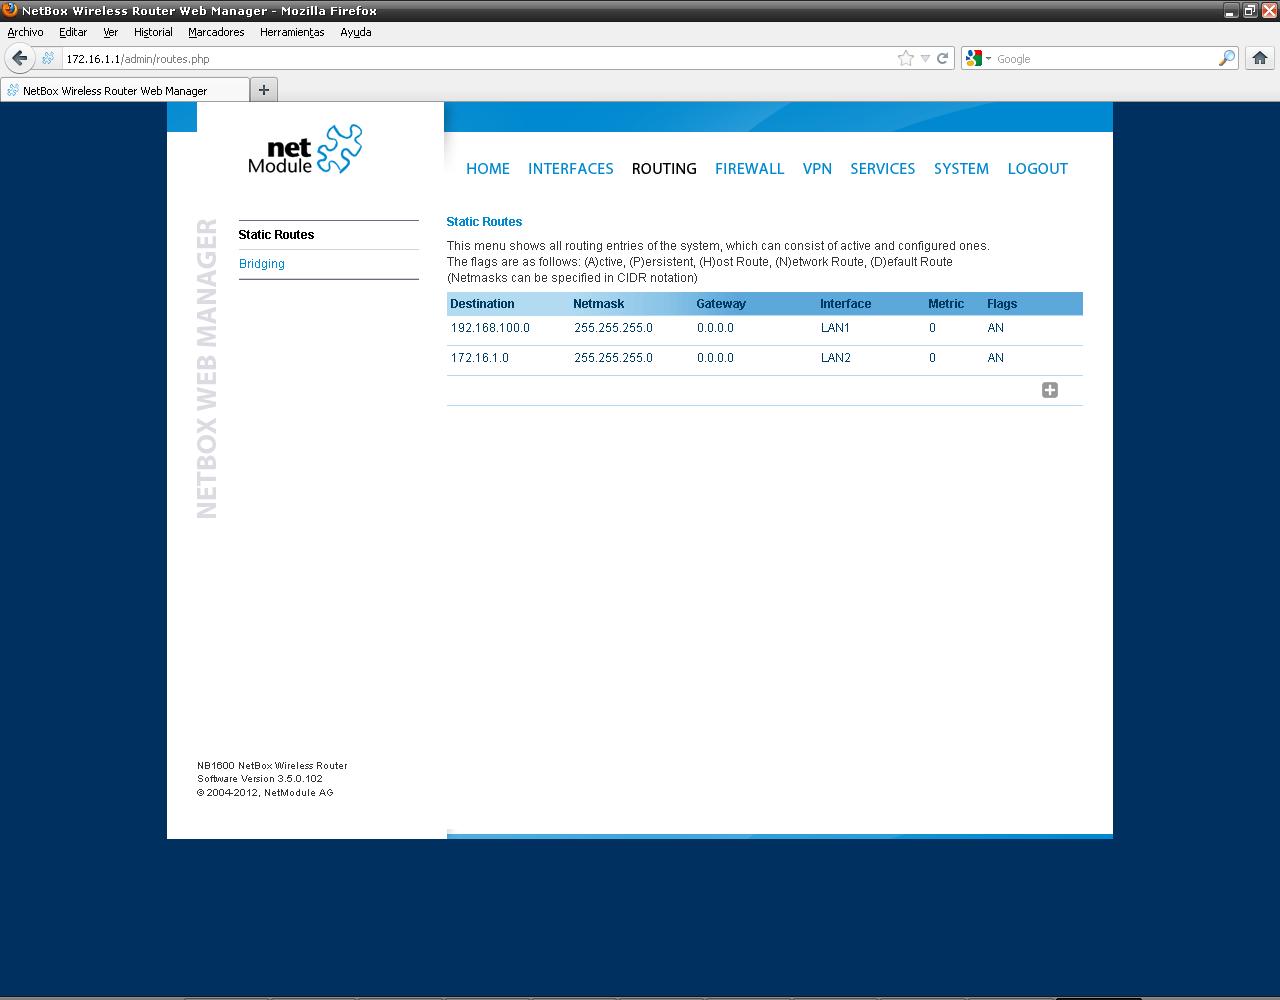The width and height of the screenshot is (1280, 1000).
Task: Click the site identity icon in the address bar
Action: (x=48, y=58)
